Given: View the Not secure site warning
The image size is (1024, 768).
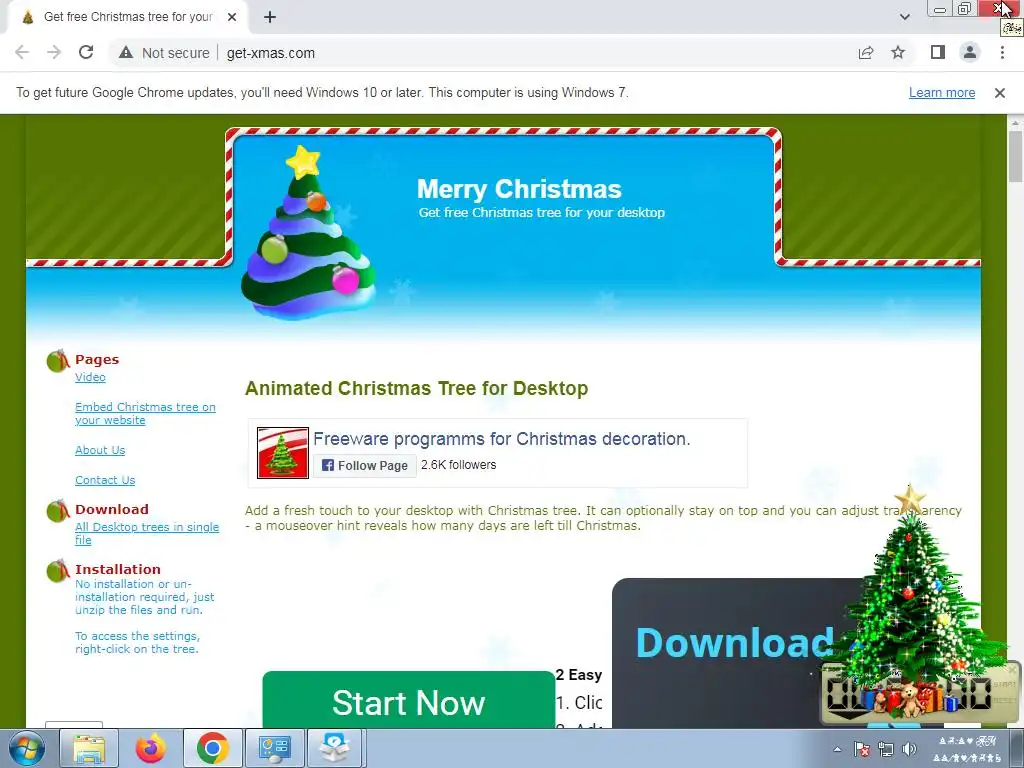Looking at the screenshot, I should coord(164,53).
